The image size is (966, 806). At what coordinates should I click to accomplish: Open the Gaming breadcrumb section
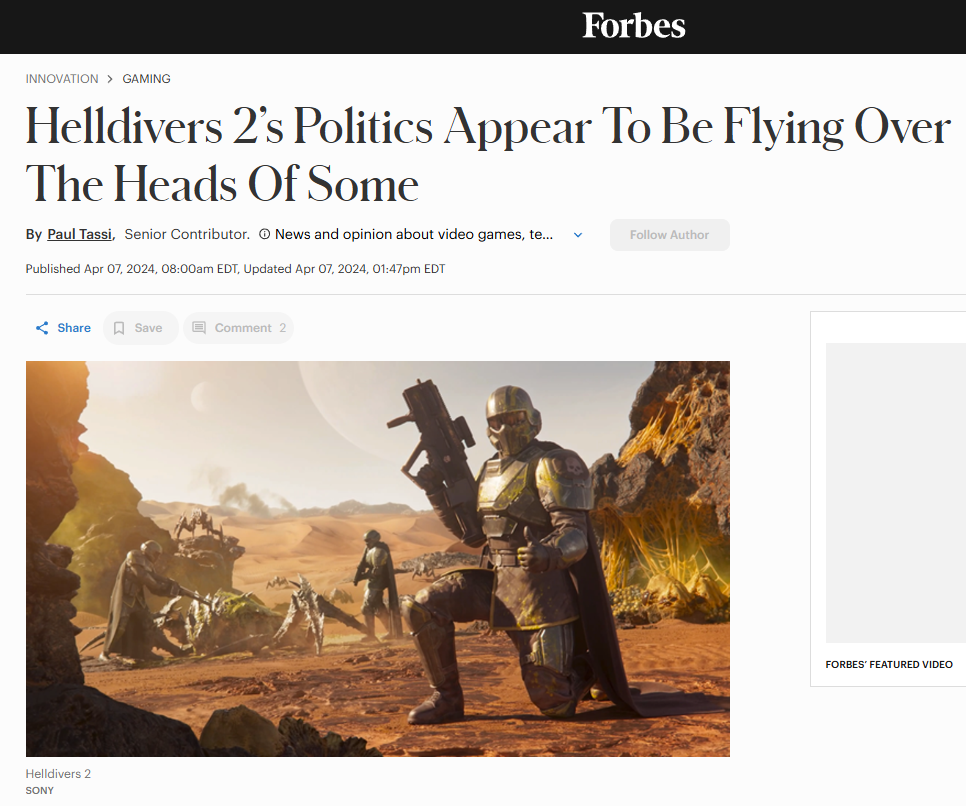click(x=147, y=79)
